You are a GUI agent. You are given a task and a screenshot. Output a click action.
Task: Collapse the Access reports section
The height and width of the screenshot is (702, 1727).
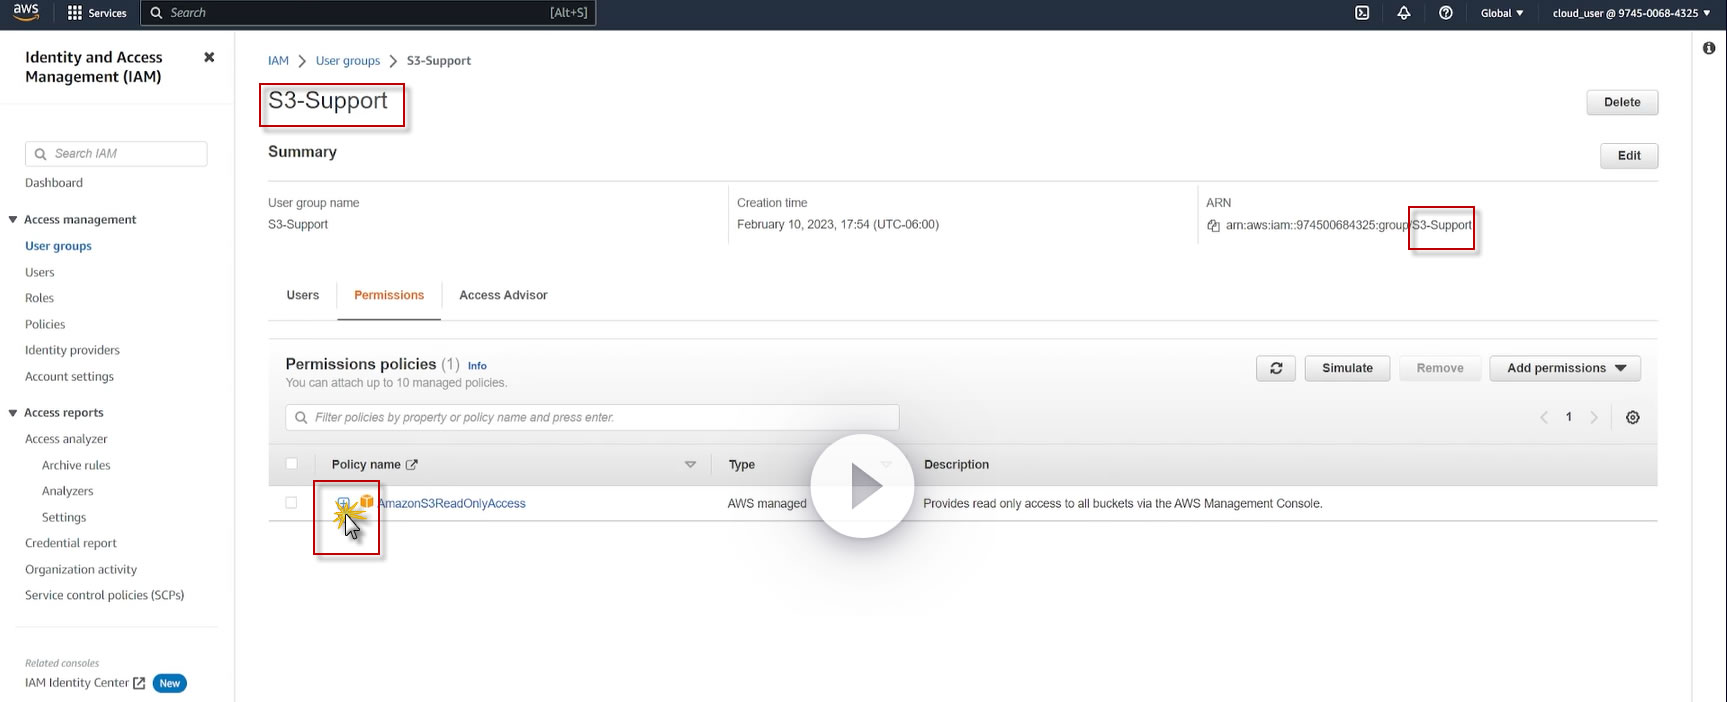point(13,413)
